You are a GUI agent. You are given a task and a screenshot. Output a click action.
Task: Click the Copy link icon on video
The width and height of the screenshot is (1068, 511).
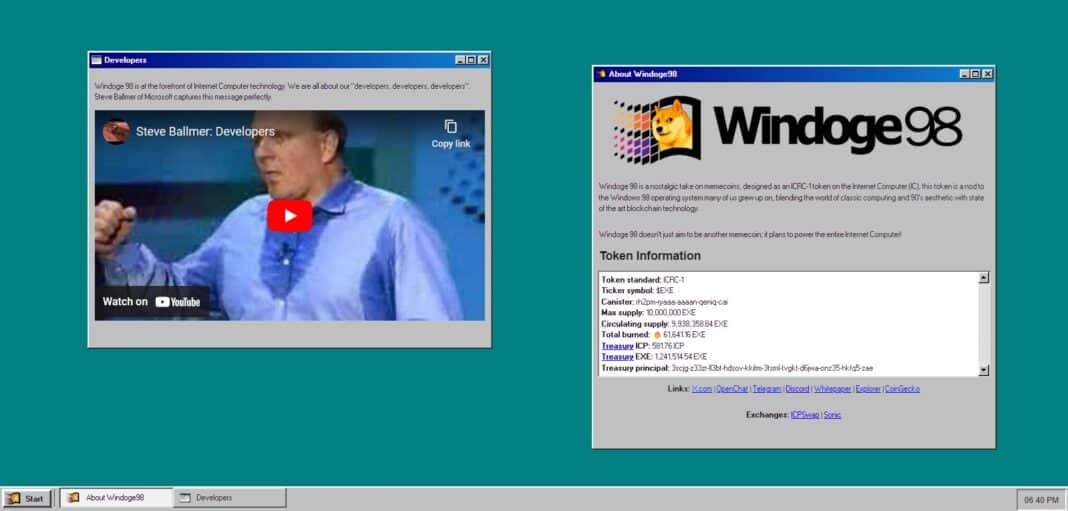[x=450, y=127]
